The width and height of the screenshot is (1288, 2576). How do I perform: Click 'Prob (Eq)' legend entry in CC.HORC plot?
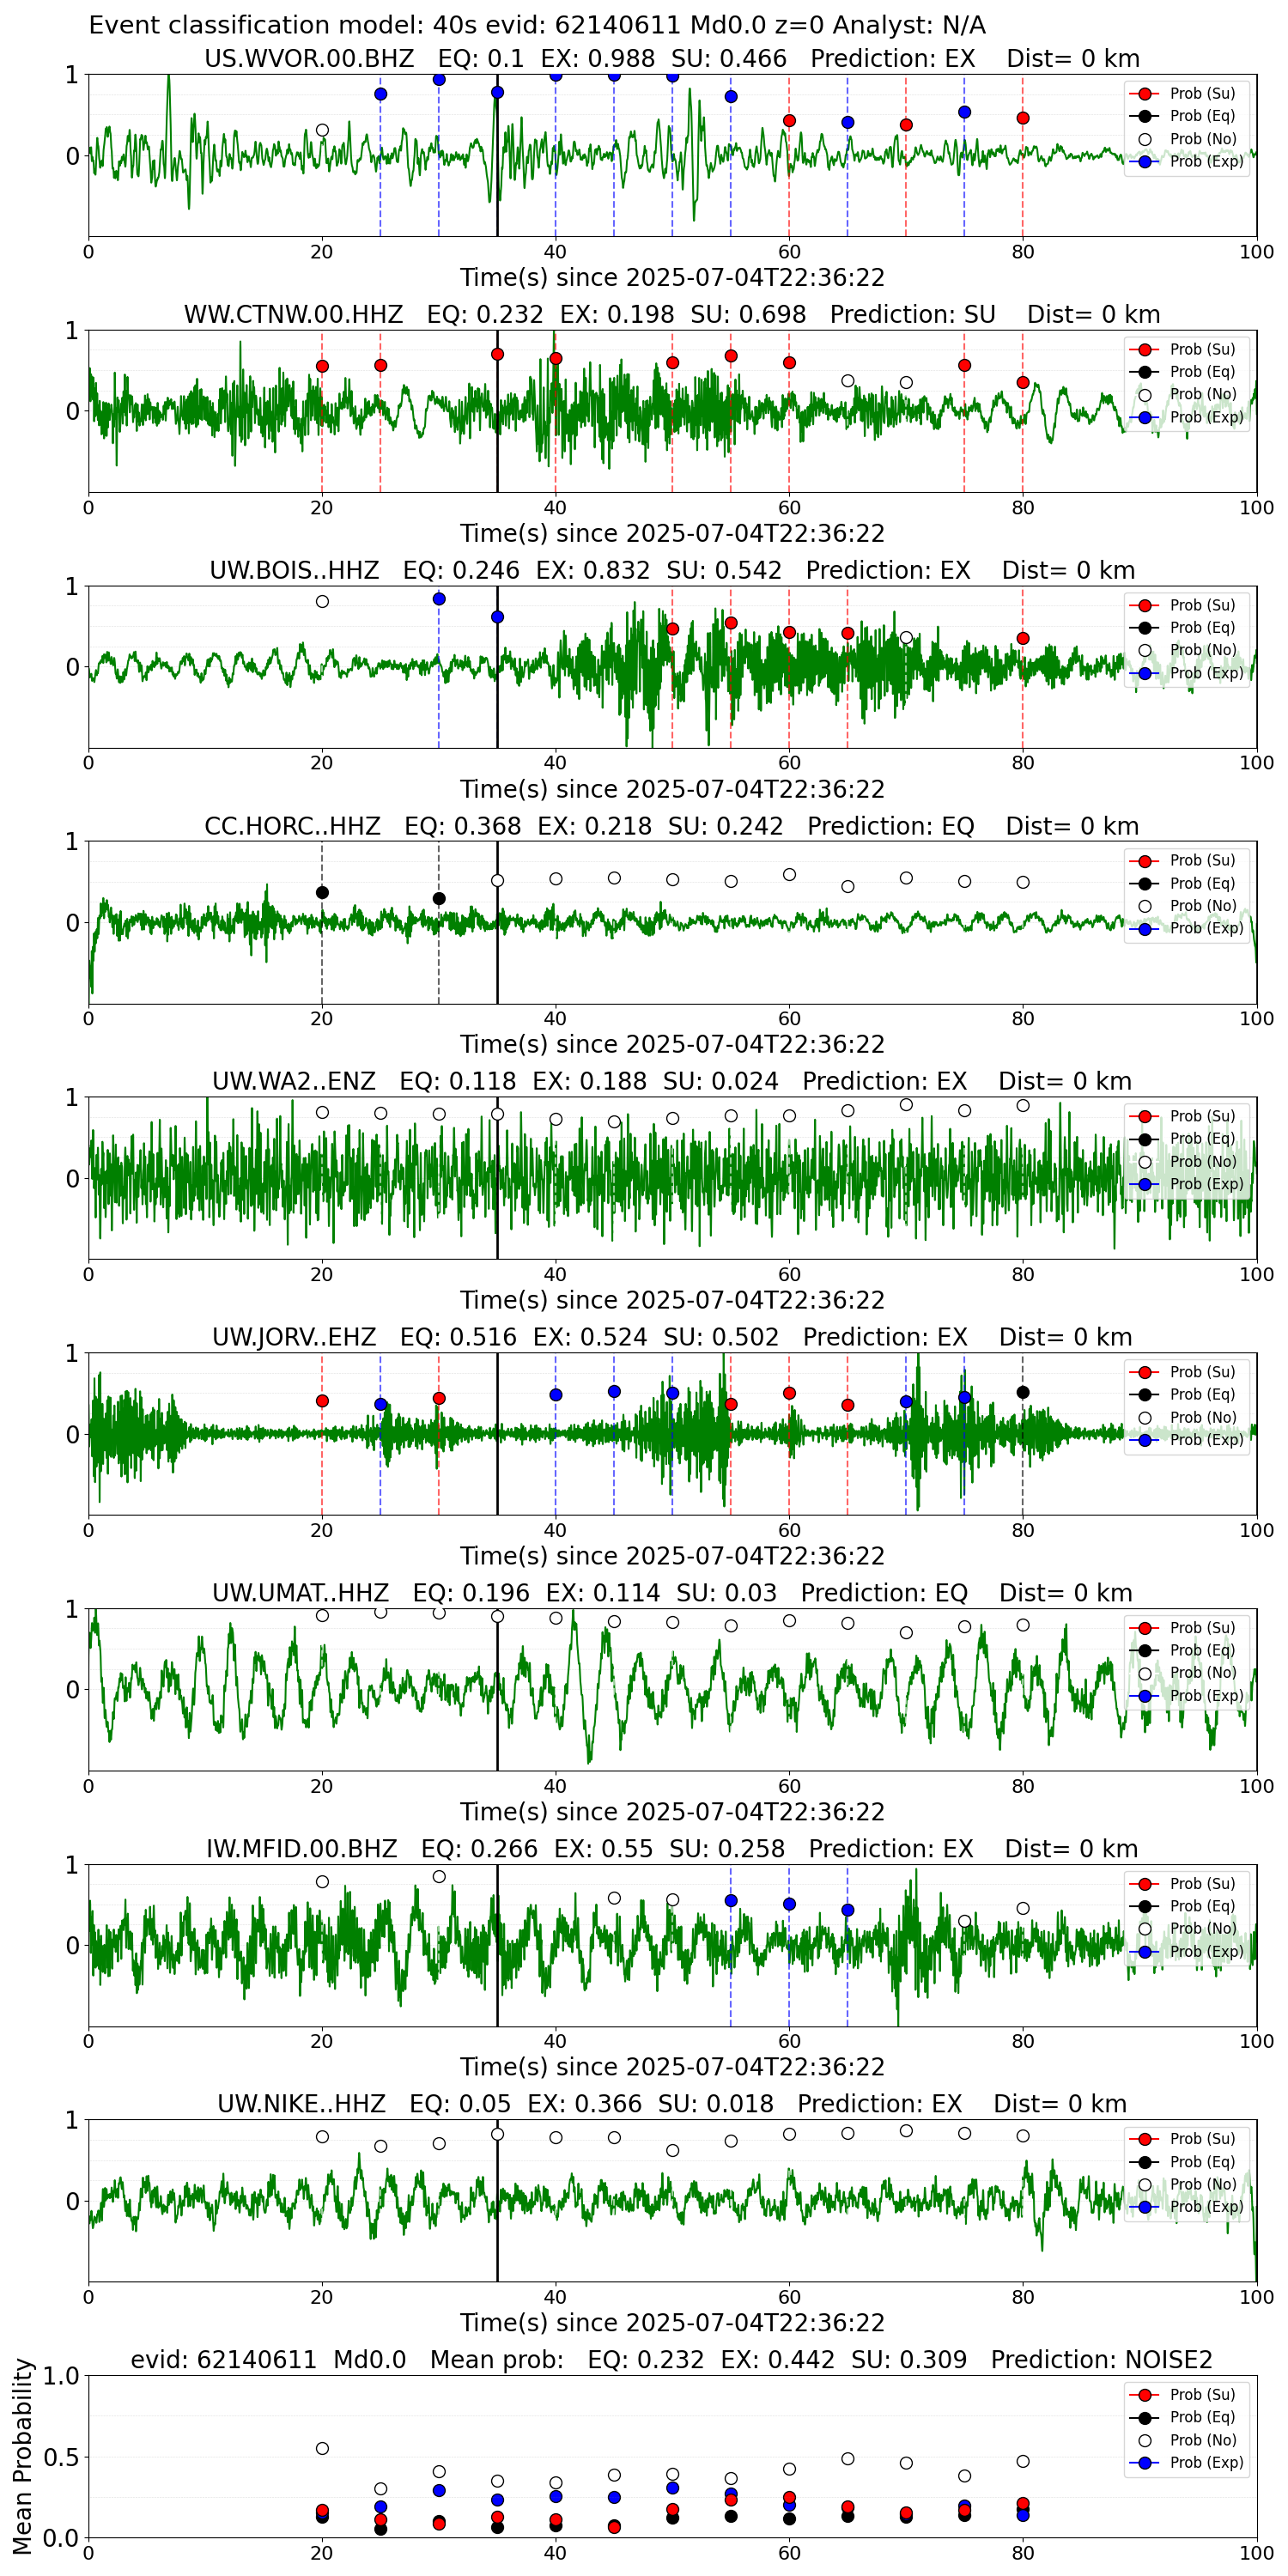[1187, 883]
